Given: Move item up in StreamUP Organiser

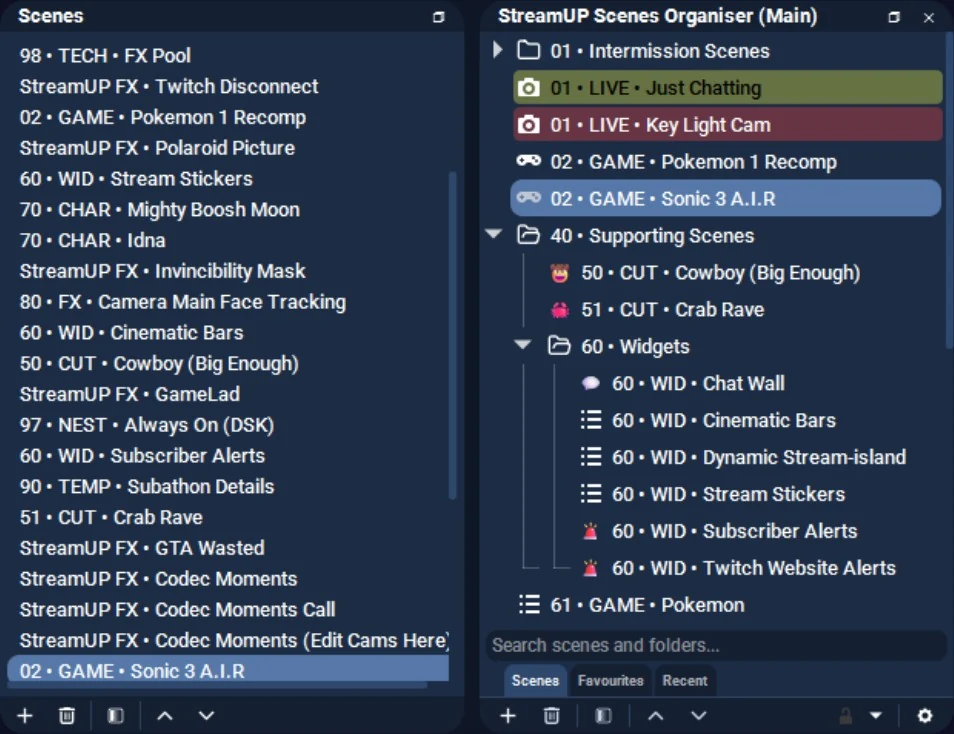Looking at the screenshot, I should (655, 716).
